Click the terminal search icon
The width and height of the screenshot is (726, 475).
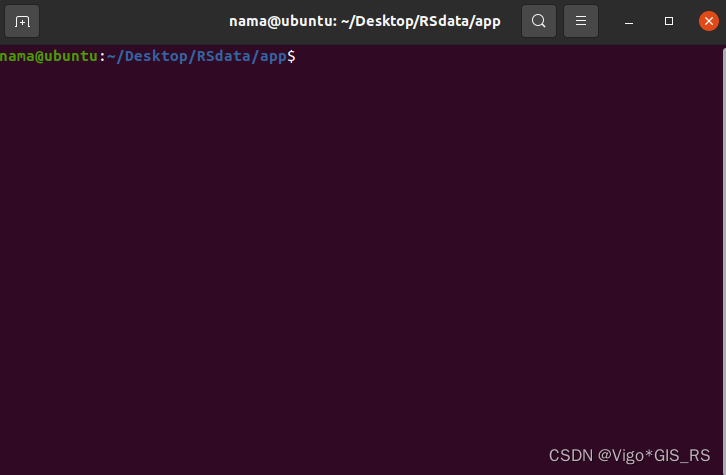click(538, 21)
